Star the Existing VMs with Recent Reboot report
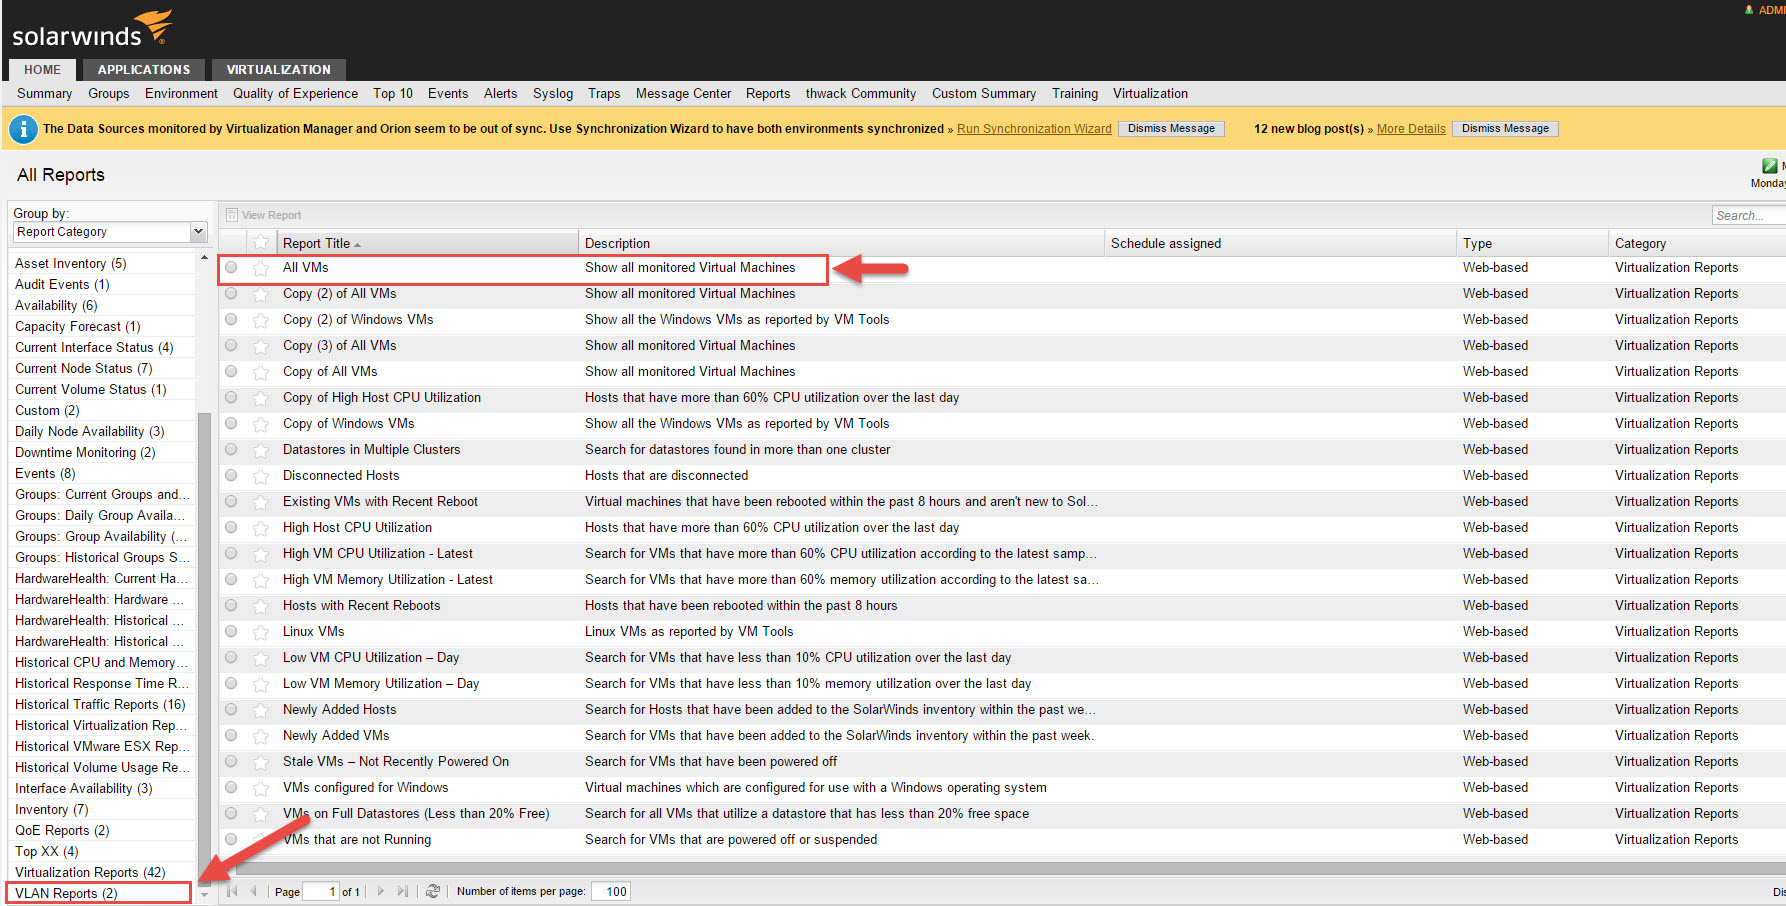Image resolution: width=1786 pixels, height=906 pixels. tap(261, 502)
